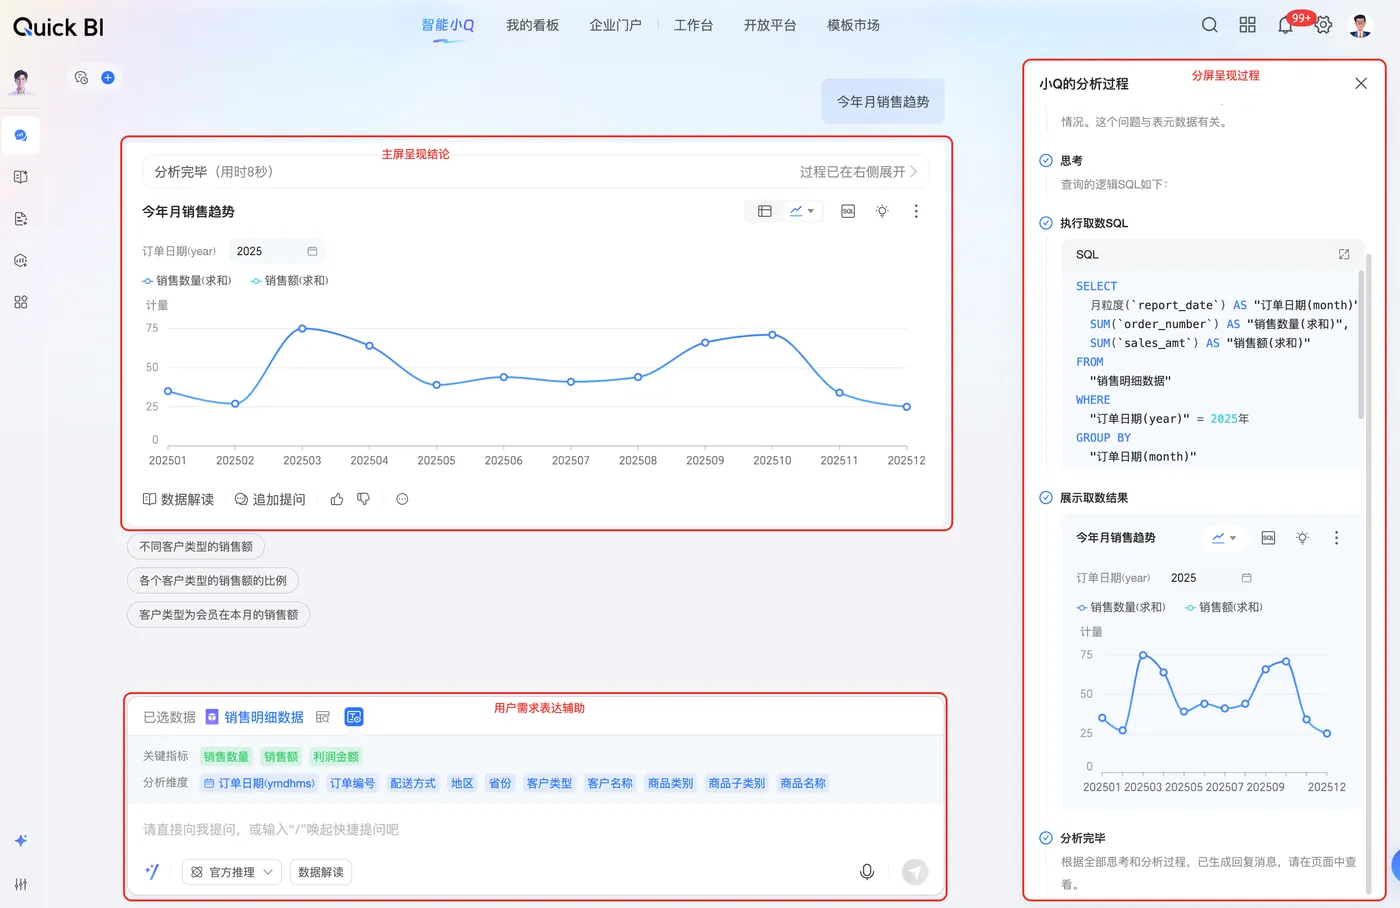Click the question input field

(x=535, y=829)
